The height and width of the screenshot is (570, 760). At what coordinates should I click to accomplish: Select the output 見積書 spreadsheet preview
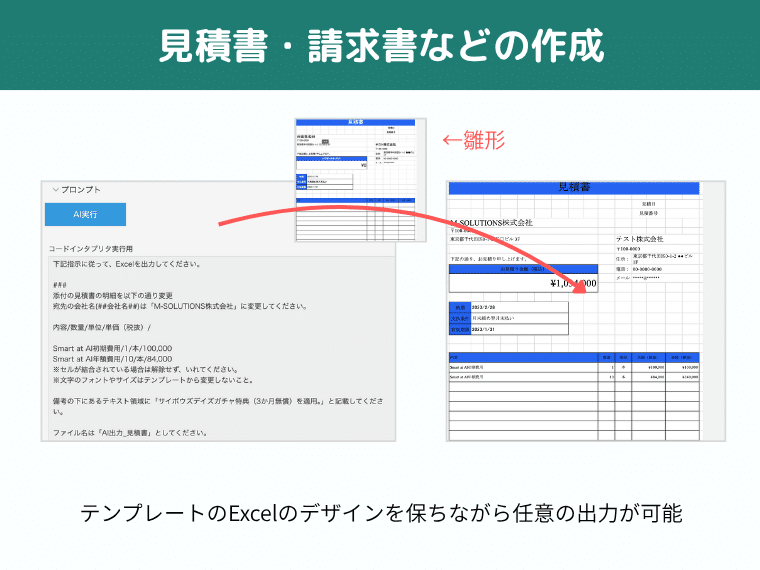click(586, 310)
